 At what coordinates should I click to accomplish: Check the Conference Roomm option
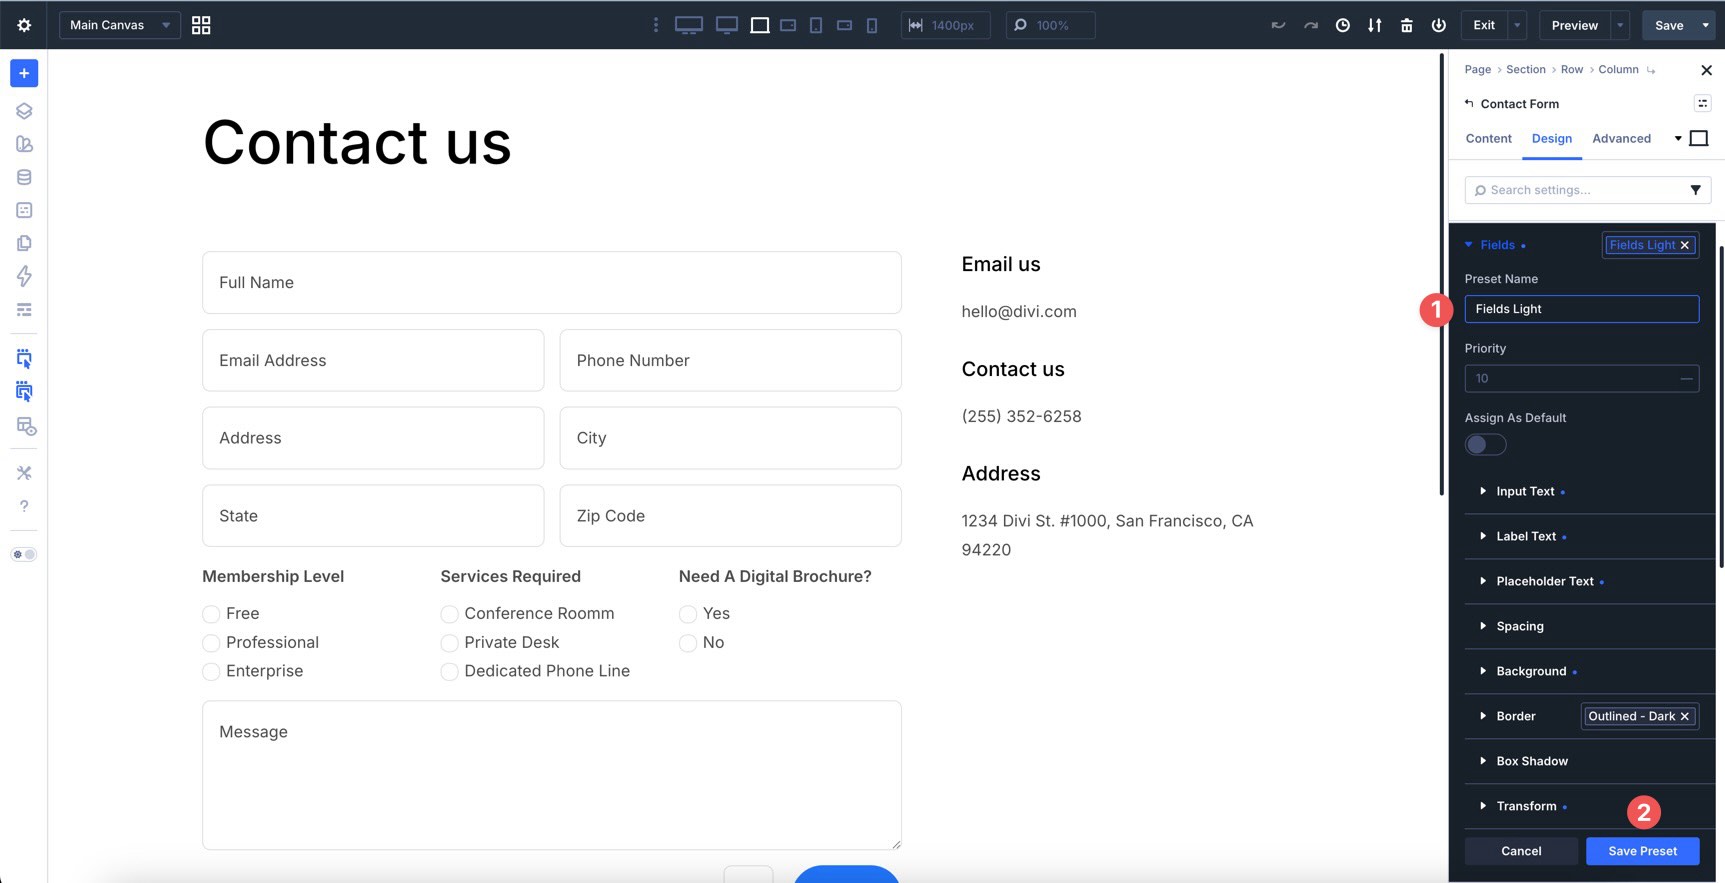449,614
